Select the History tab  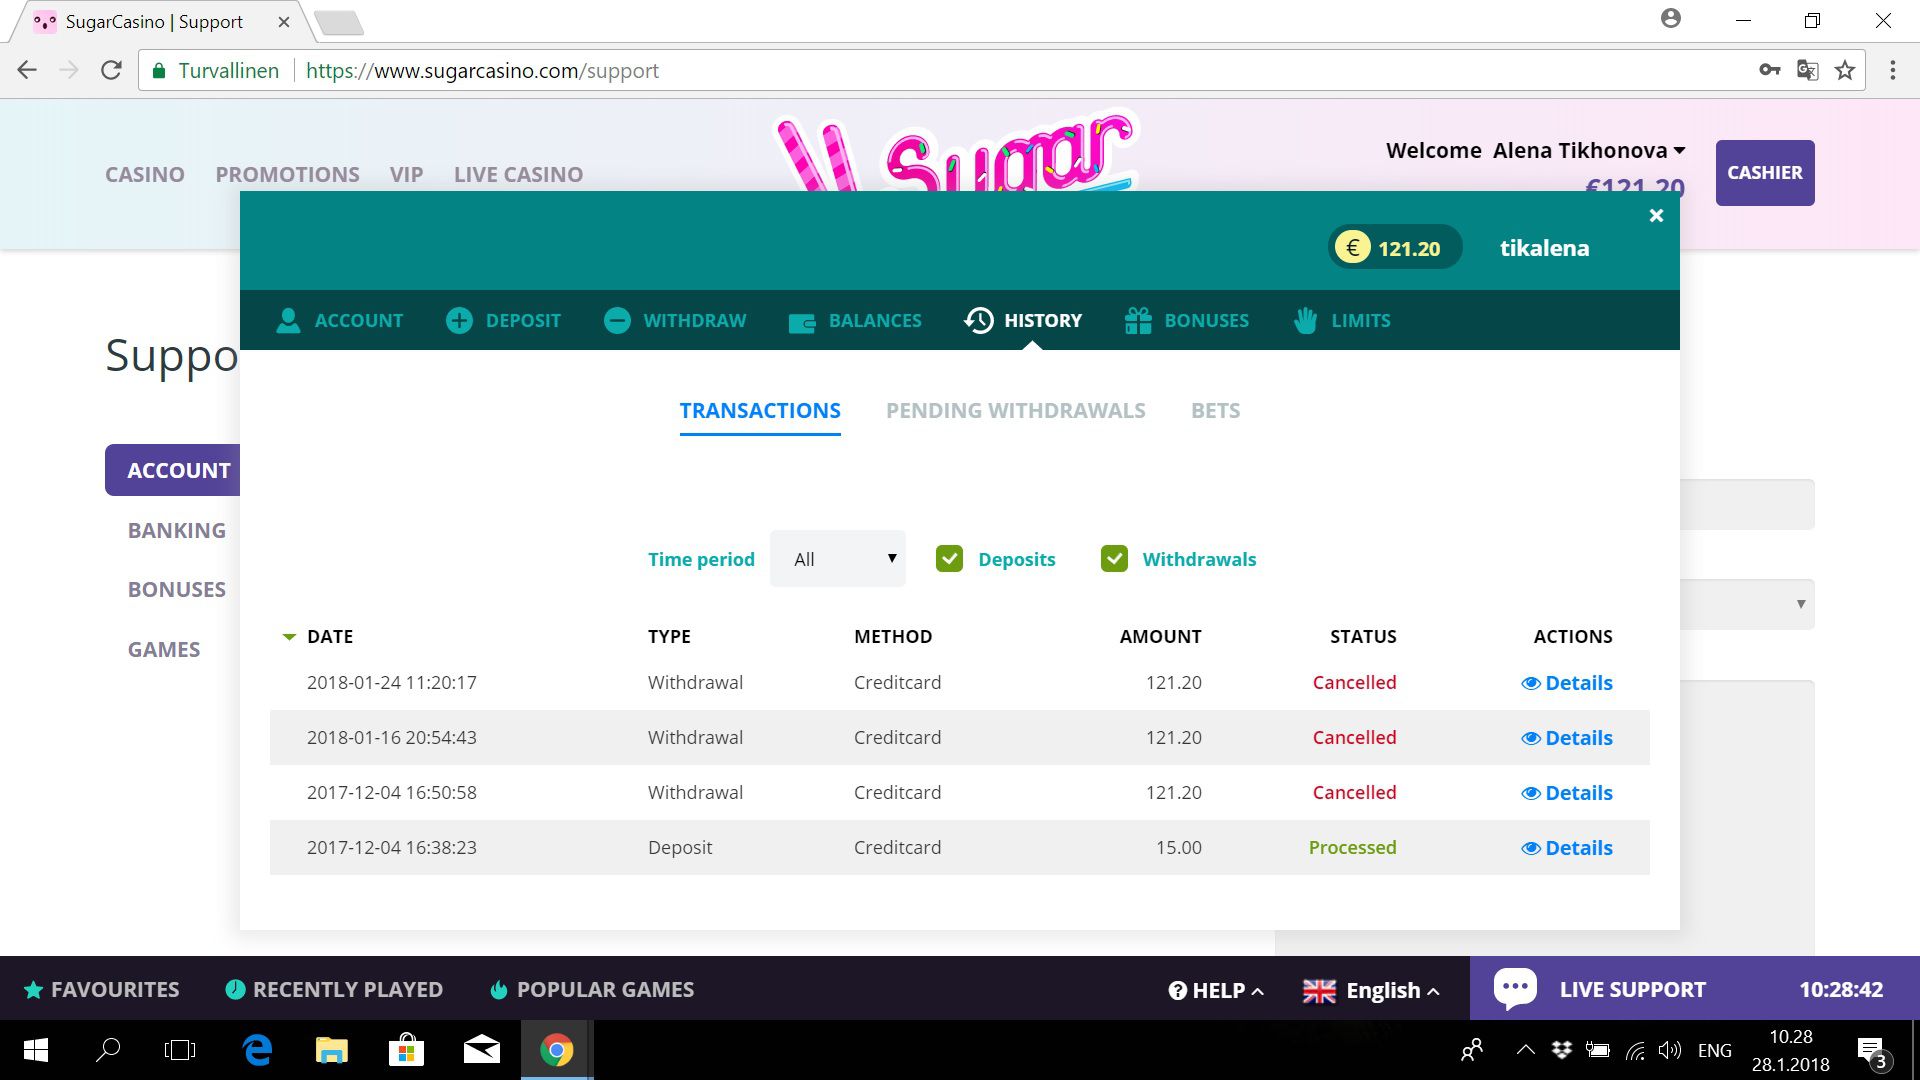1023,320
